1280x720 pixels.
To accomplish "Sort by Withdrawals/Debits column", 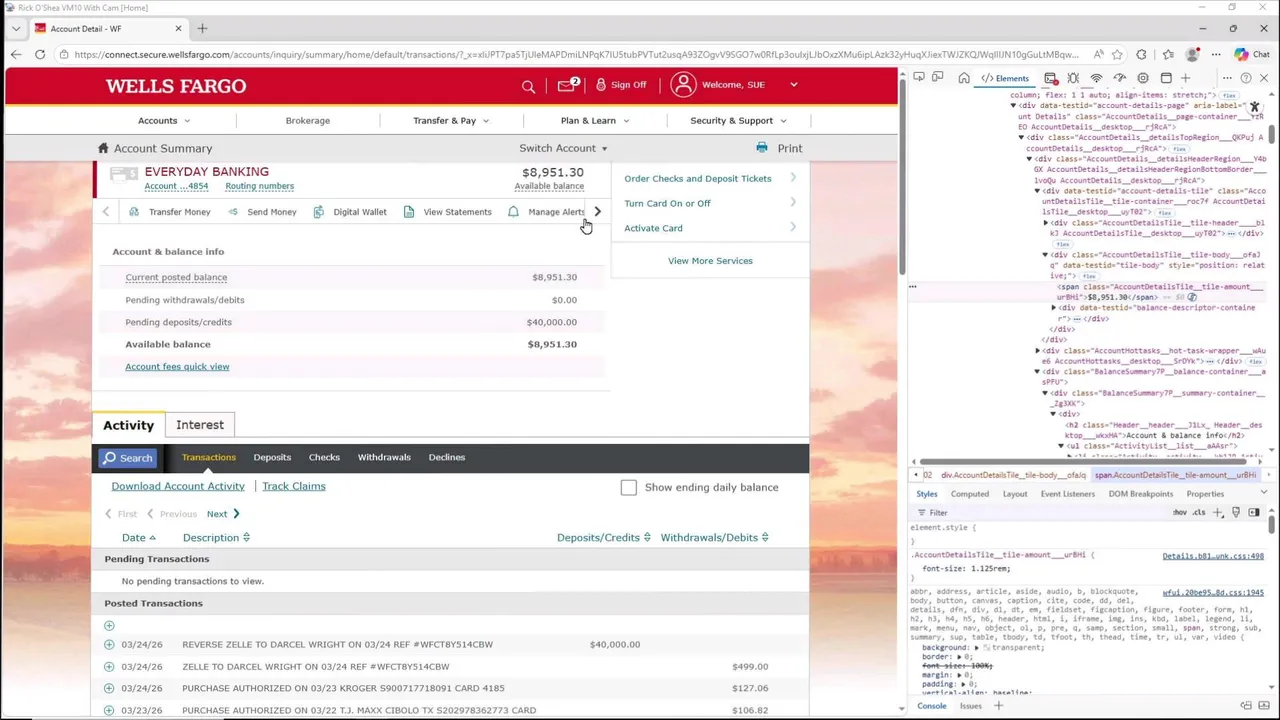I will (714, 537).
